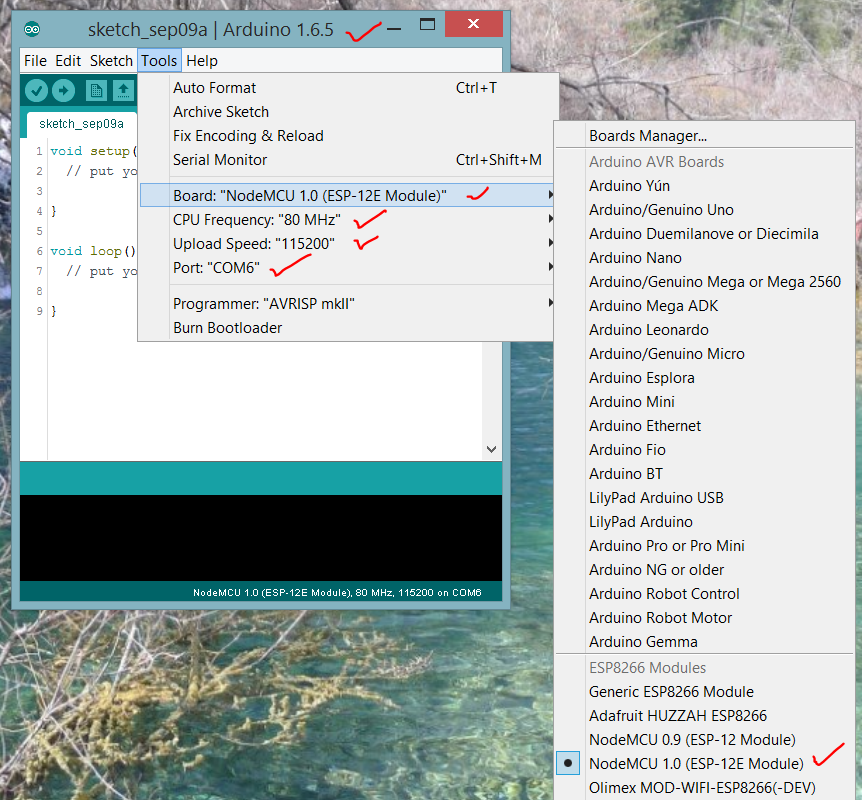Open Boards Manager... entry

704,136
